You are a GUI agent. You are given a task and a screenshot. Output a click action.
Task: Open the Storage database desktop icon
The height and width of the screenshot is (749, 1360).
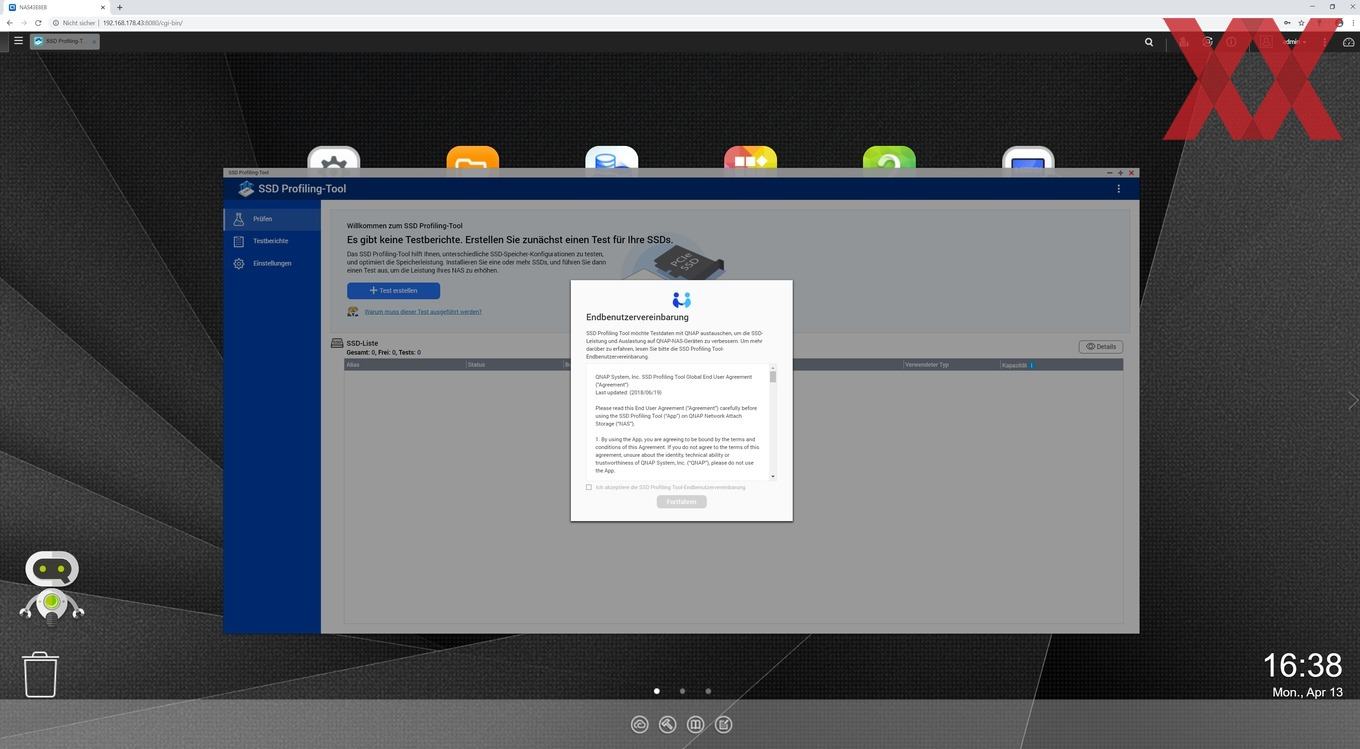click(612, 160)
